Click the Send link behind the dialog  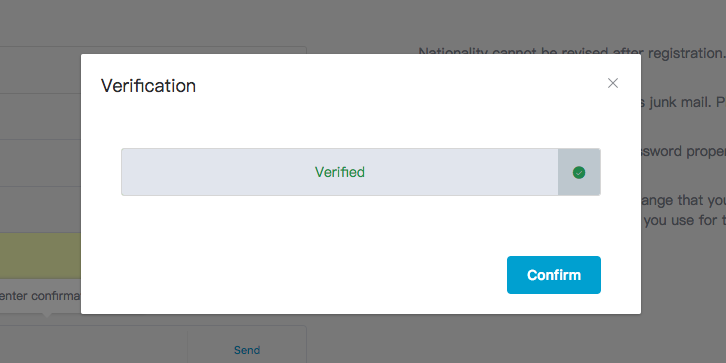(247, 350)
